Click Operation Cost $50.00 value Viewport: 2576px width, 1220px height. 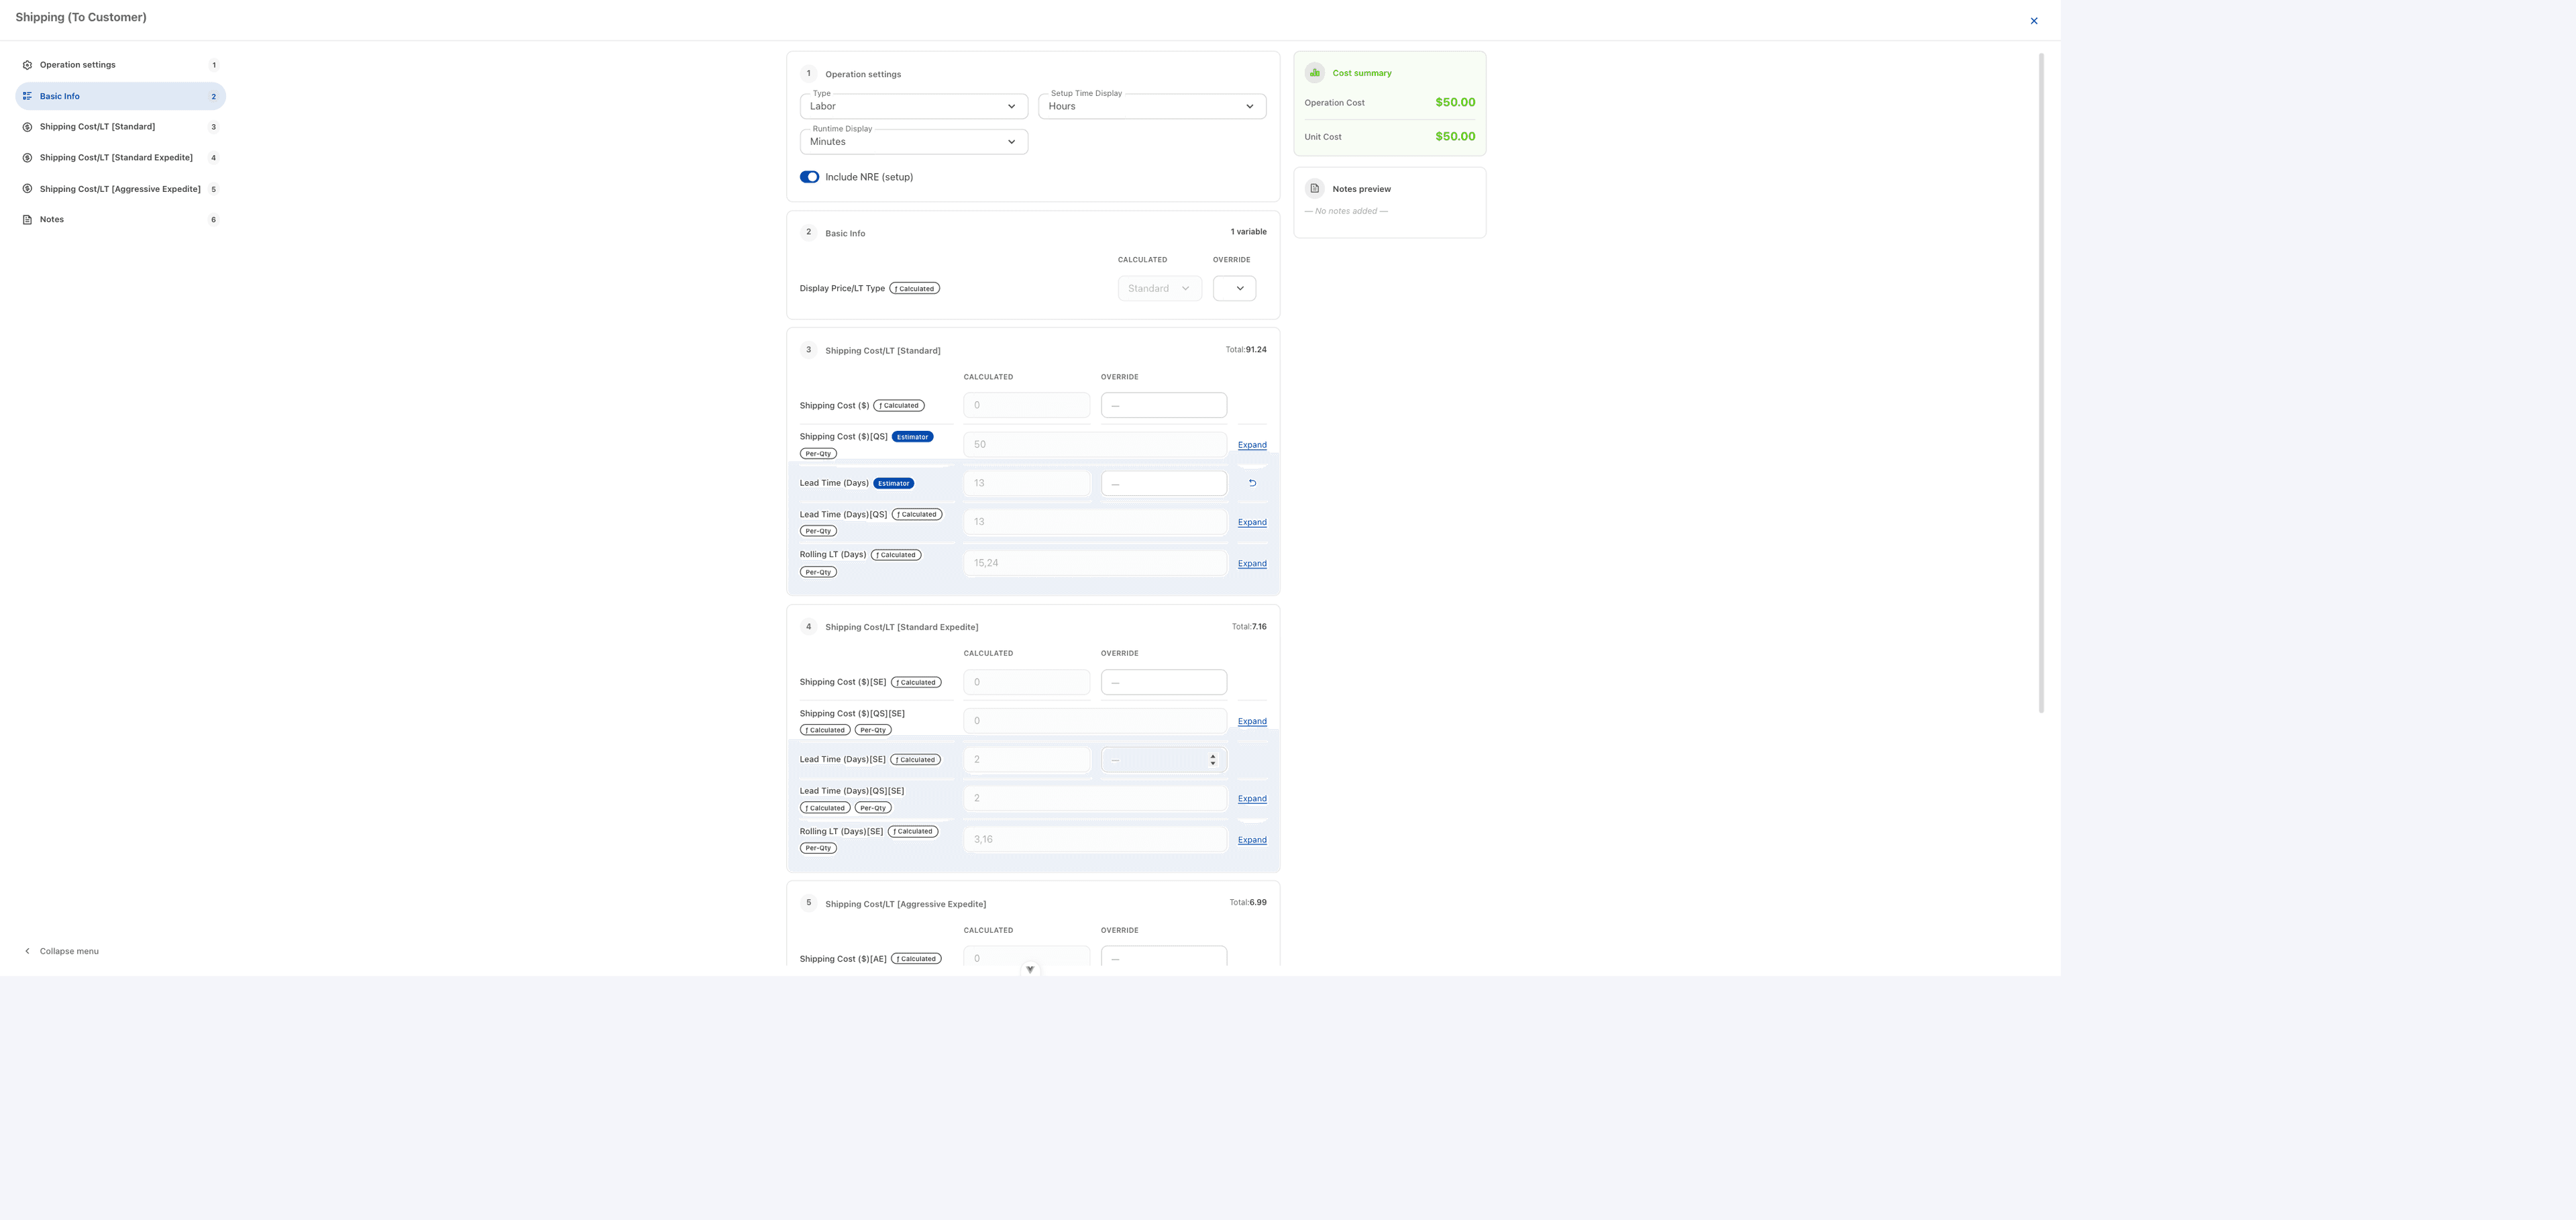pyautogui.click(x=1455, y=102)
